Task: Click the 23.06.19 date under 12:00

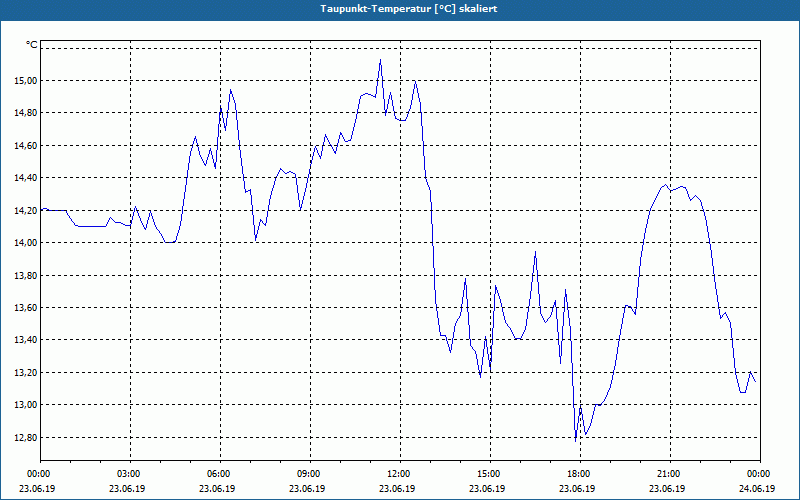Action: click(x=397, y=488)
